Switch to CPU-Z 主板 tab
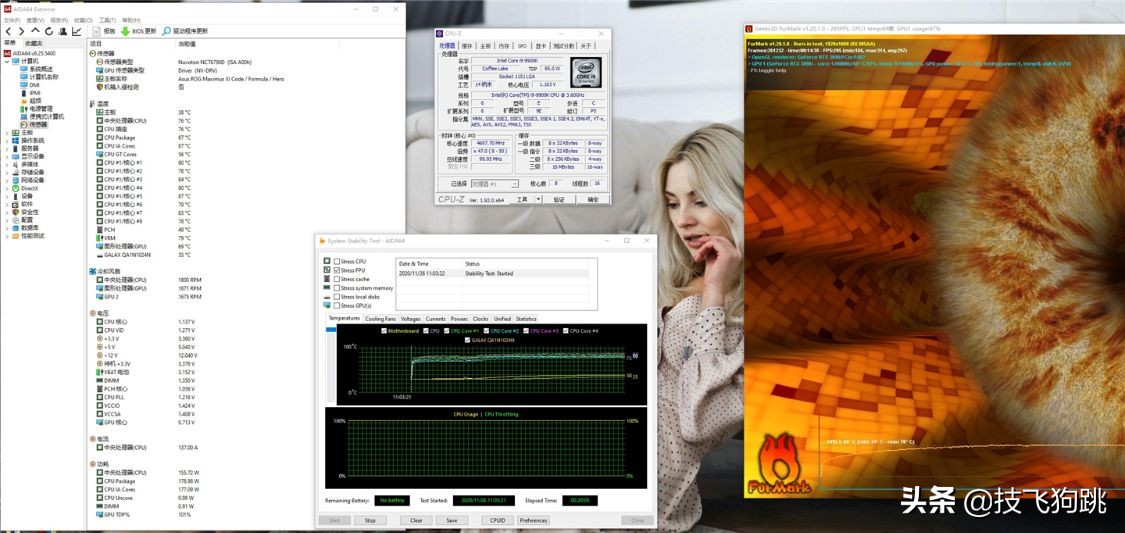 pos(486,46)
